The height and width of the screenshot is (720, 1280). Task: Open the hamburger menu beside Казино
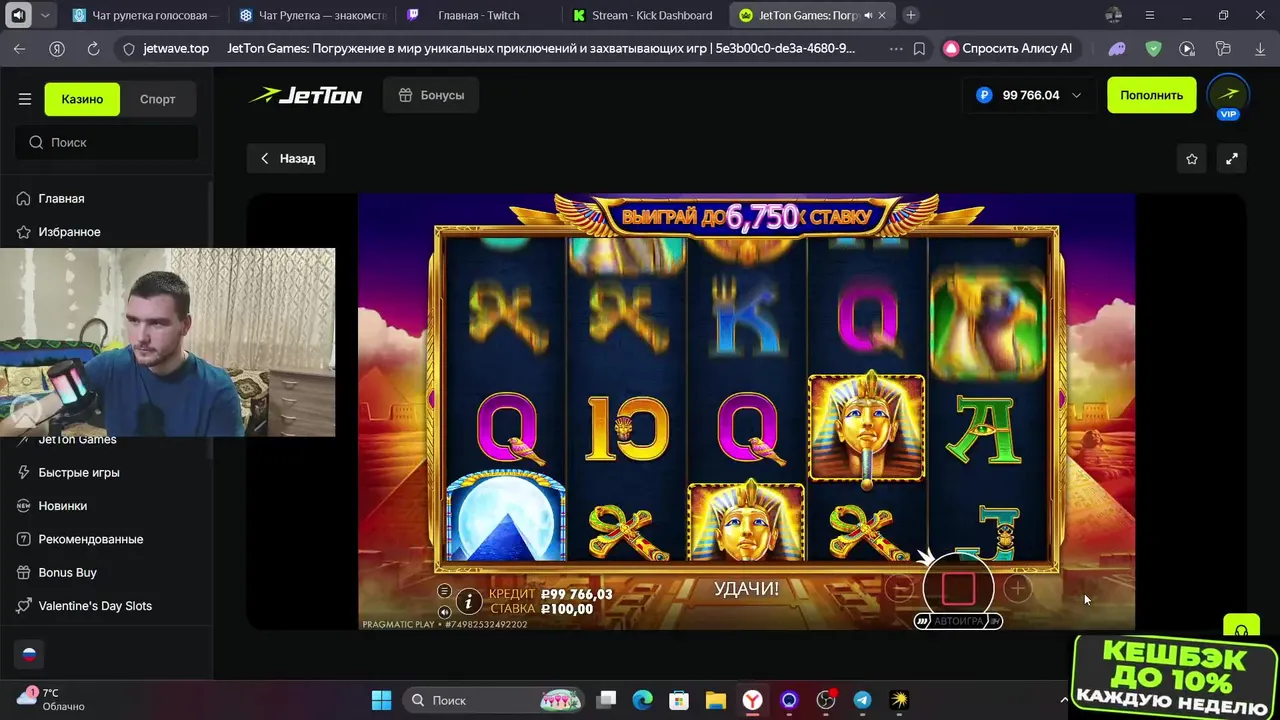point(25,99)
